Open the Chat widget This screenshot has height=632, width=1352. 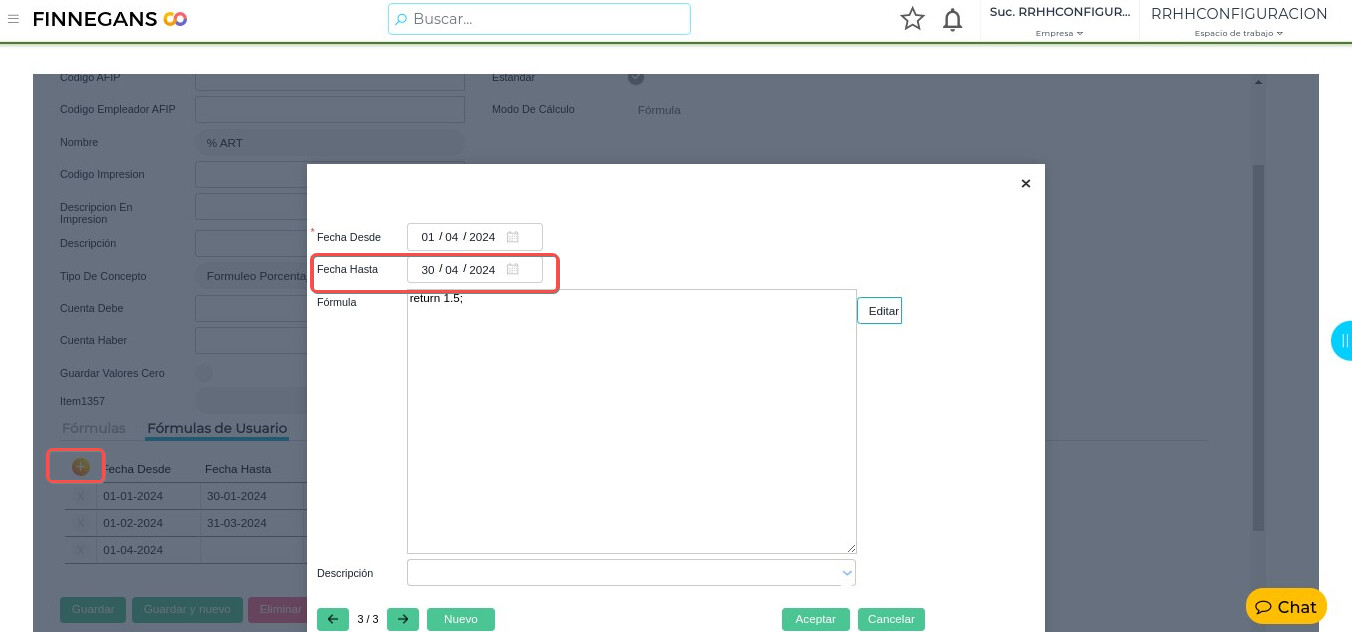tap(1286, 607)
